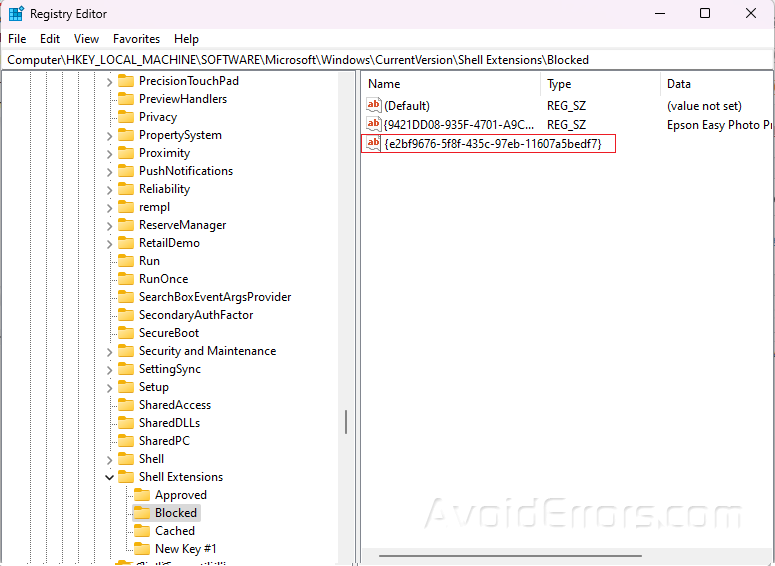Expand the Setup tree node
This screenshot has height=566, width=775.
click(110, 387)
